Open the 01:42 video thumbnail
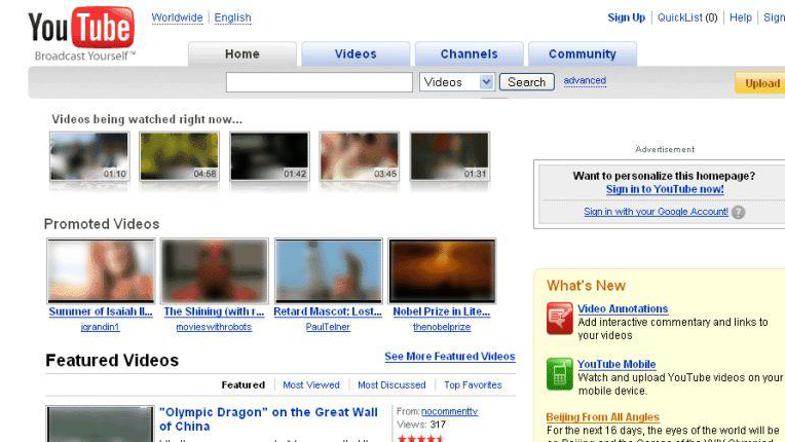Image resolution: width=785 pixels, height=442 pixels. pos(269,156)
